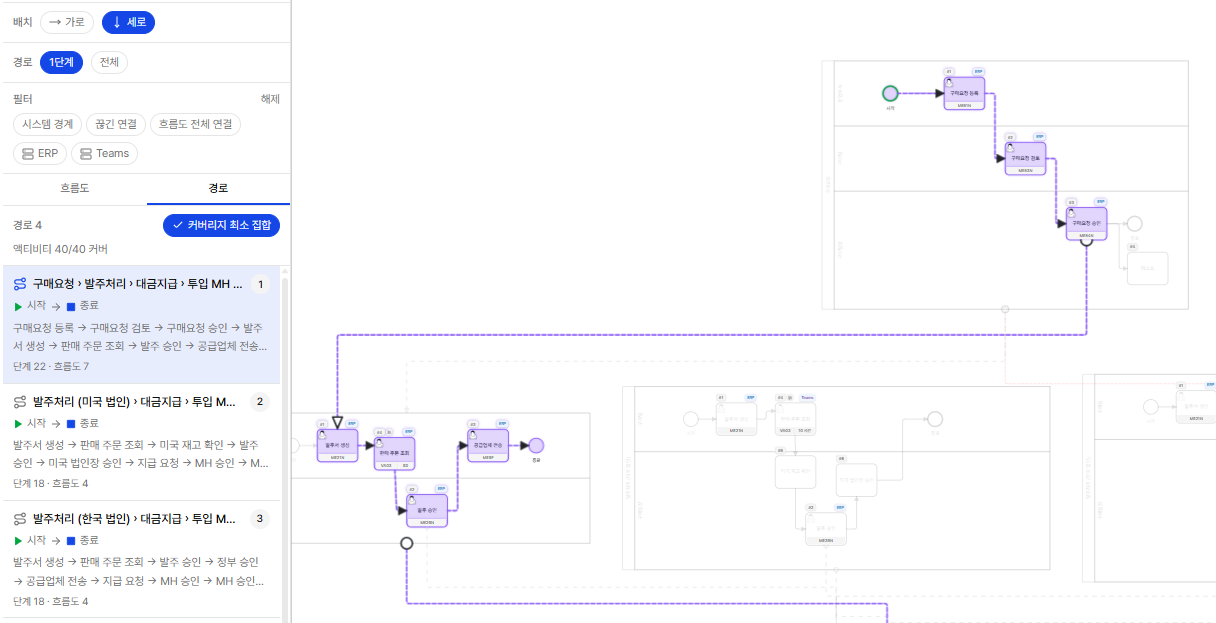Switch layout to 가로 (horizontal)

click(x=67, y=22)
